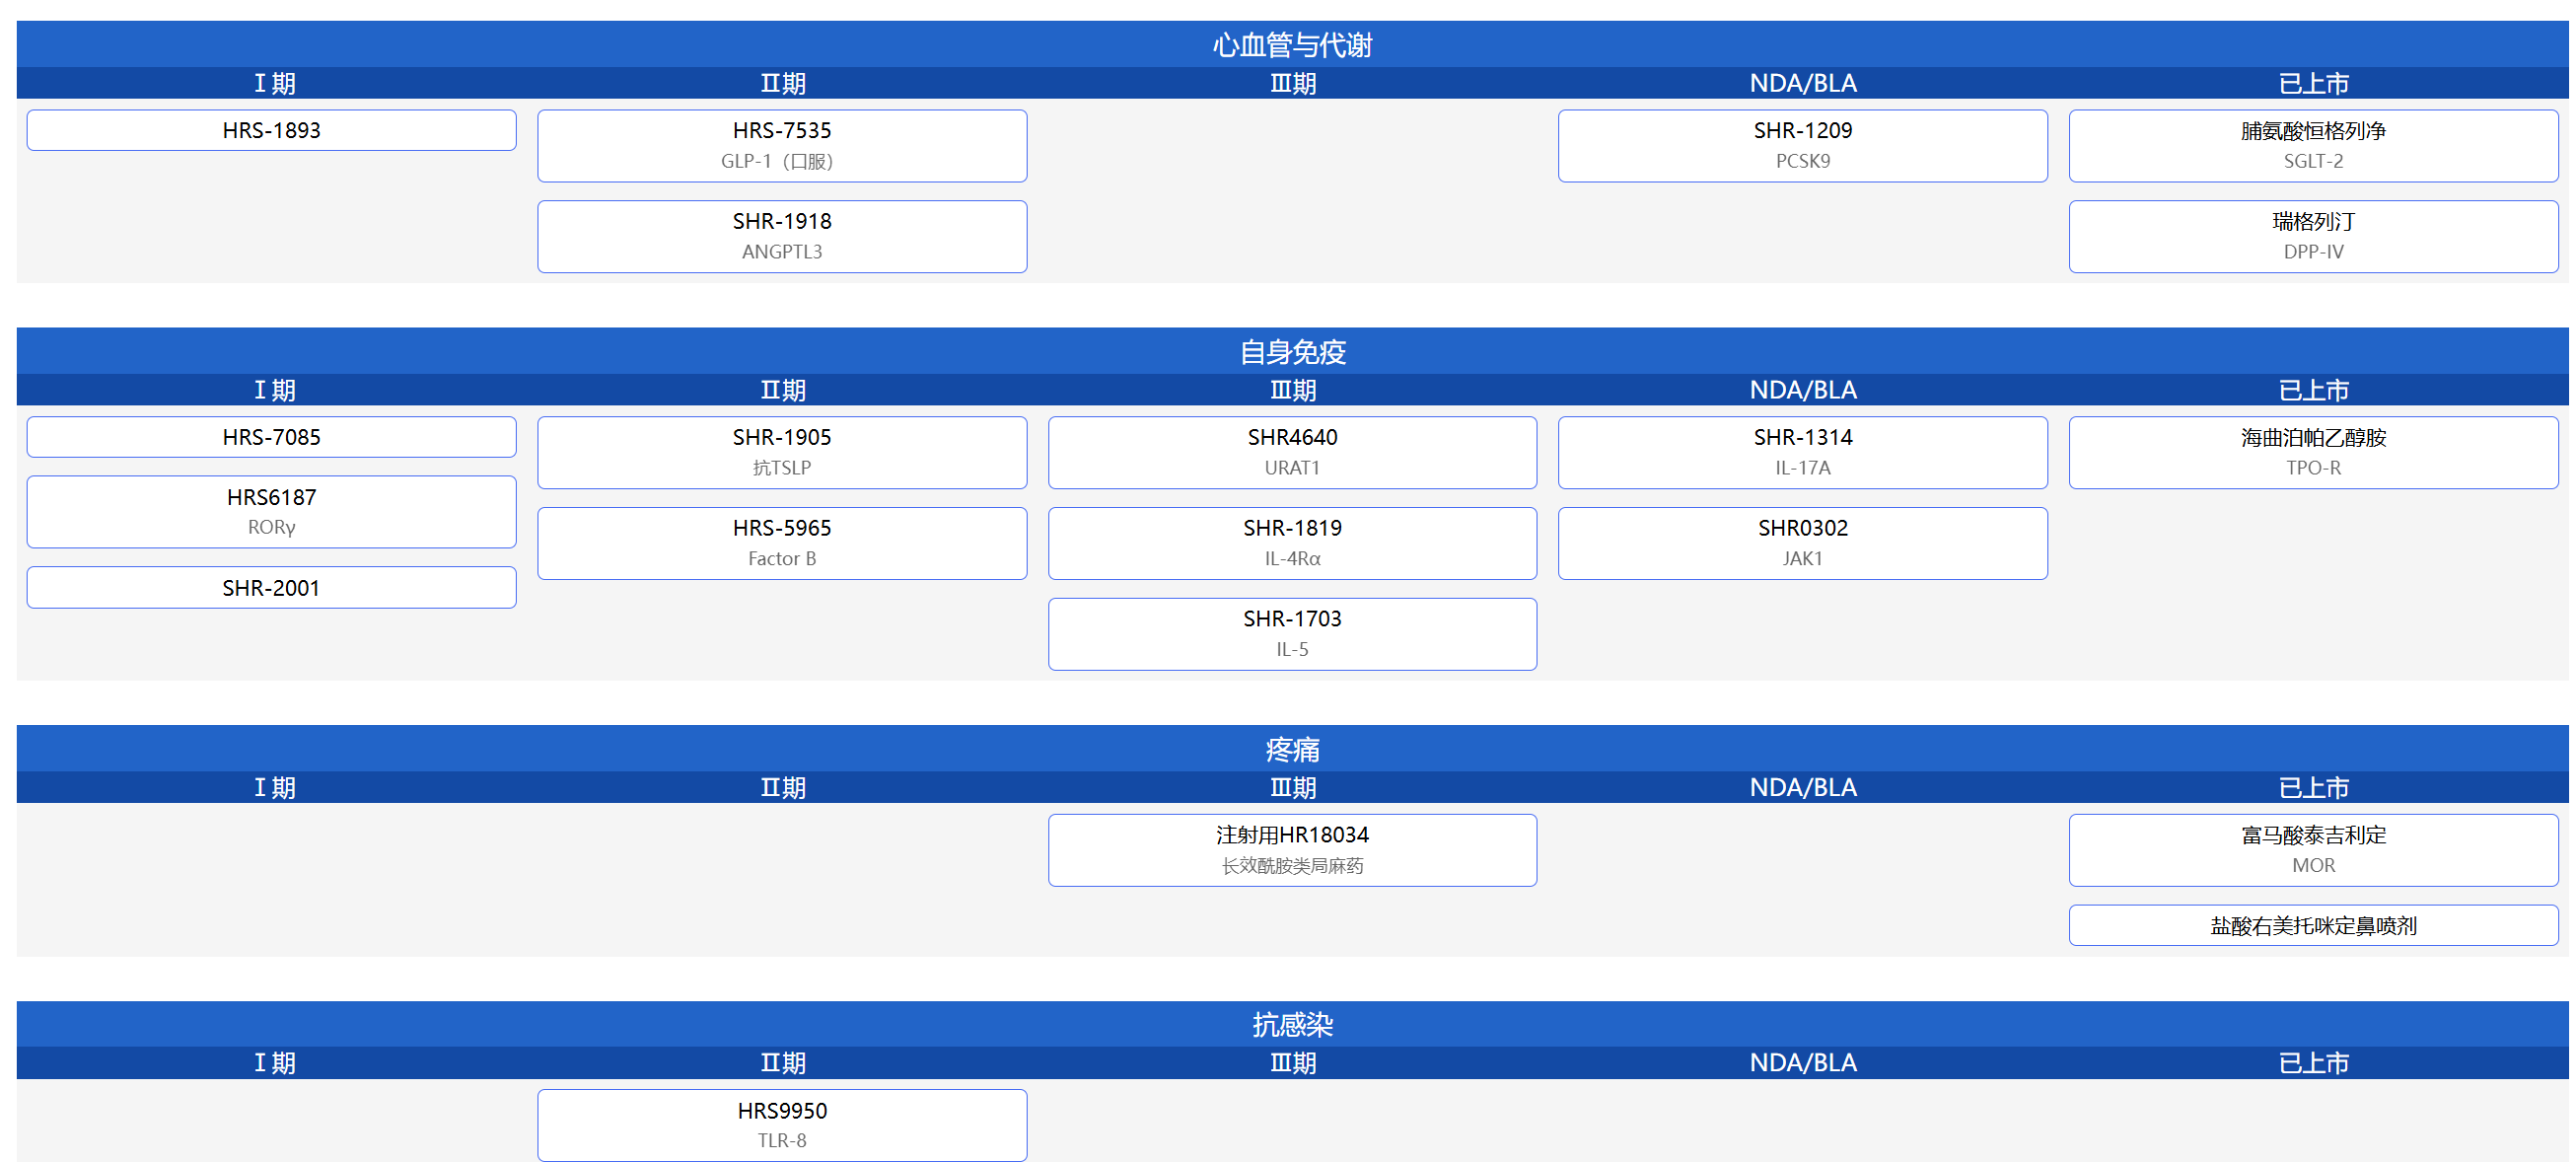Open the SHR-1209 PCSK9 card
Viewport: 2576px width, 1162px height.
click(x=1802, y=146)
